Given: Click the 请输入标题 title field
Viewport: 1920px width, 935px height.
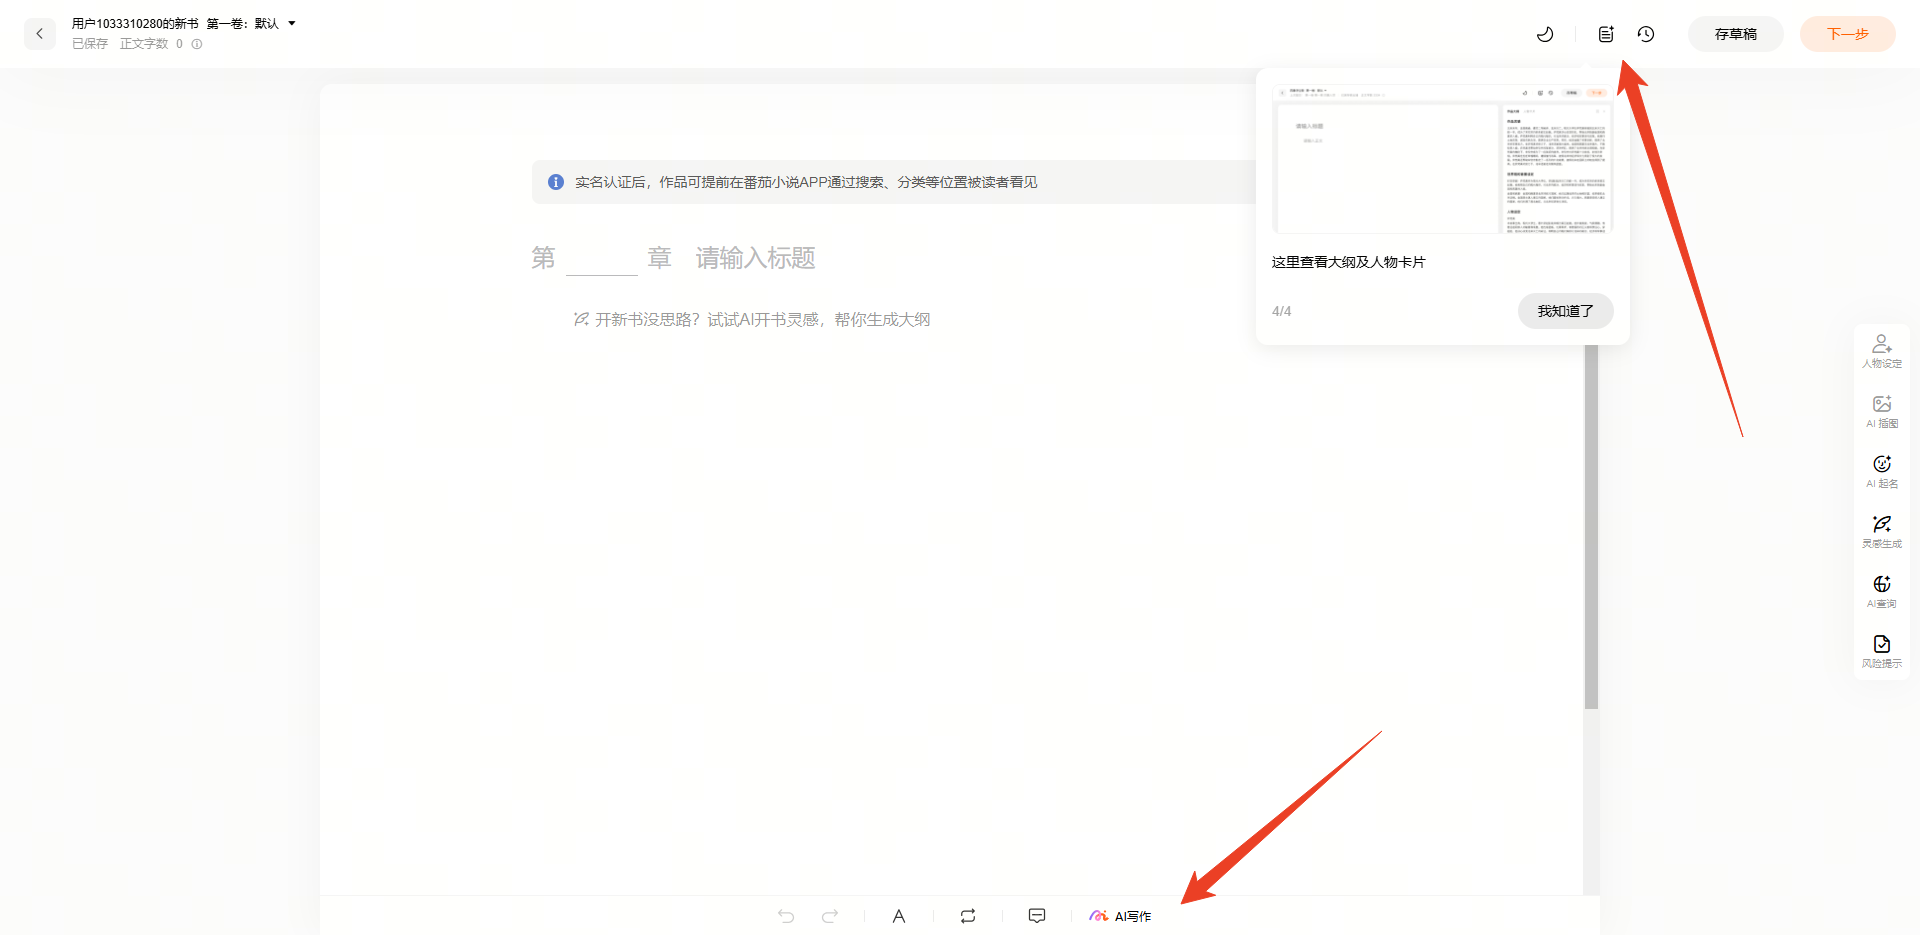Looking at the screenshot, I should pyautogui.click(x=756, y=258).
